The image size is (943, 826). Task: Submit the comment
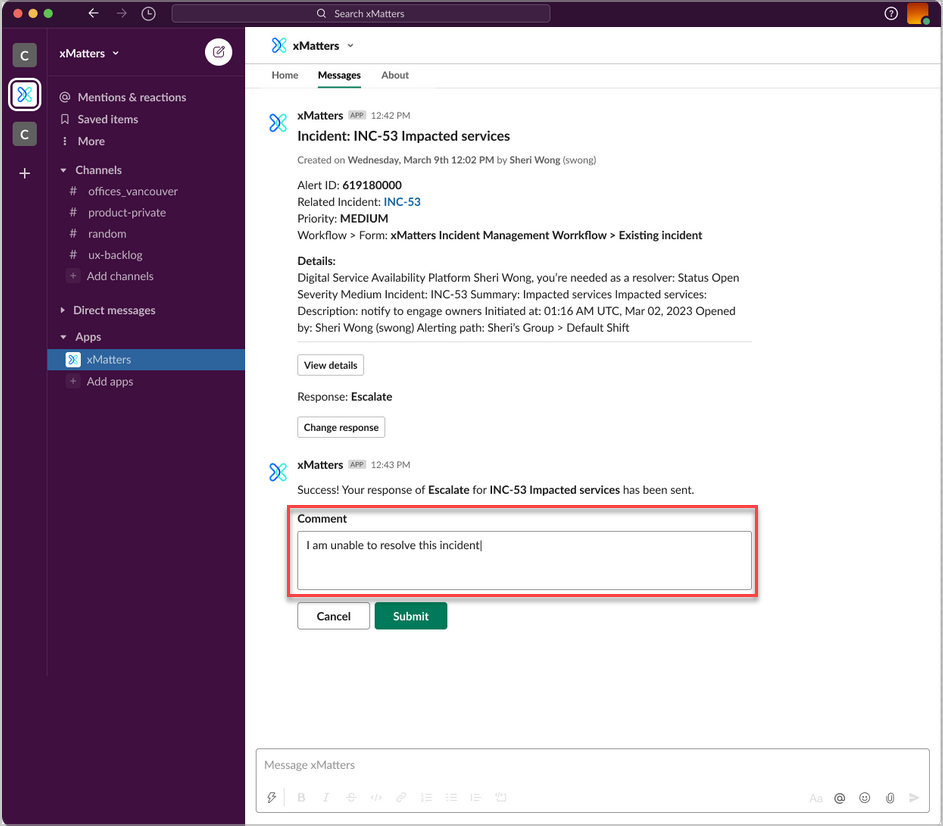pyautogui.click(x=411, y=616)
